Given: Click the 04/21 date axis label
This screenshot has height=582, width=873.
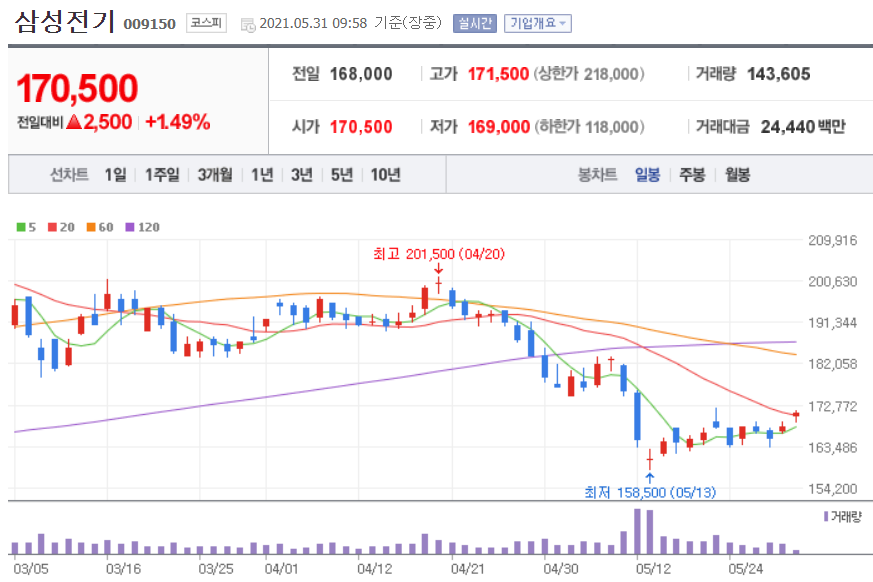Looking at the screenshot, I should (x=468, y=569).
